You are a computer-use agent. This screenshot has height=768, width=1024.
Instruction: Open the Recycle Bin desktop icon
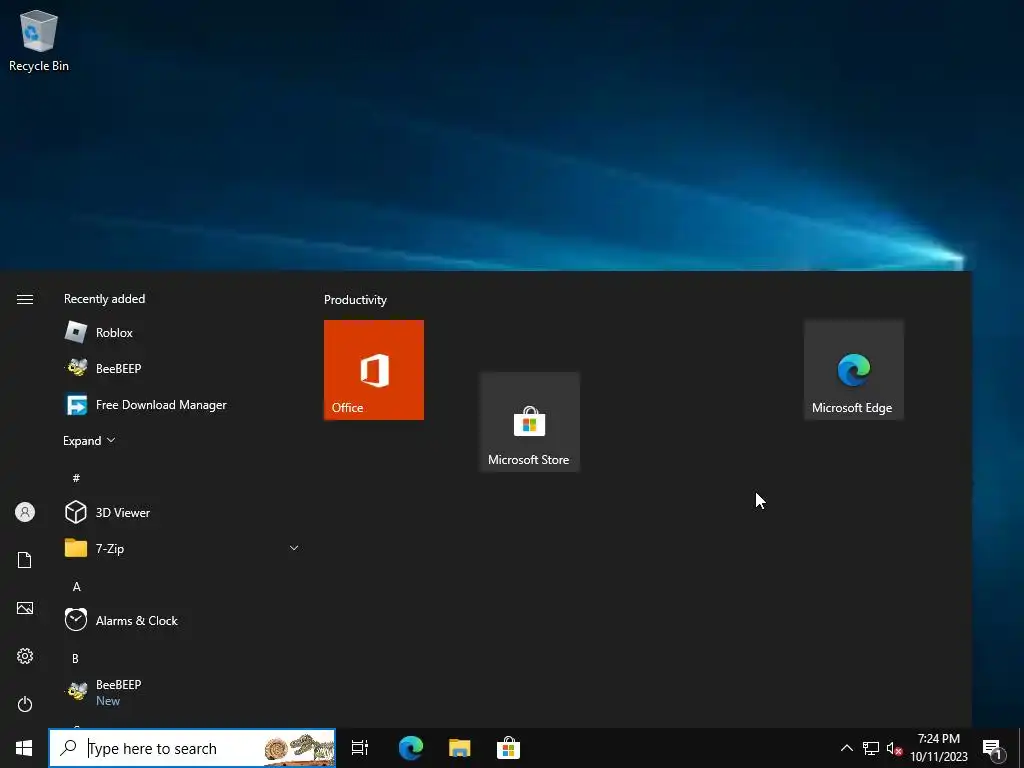coord(39,40)
